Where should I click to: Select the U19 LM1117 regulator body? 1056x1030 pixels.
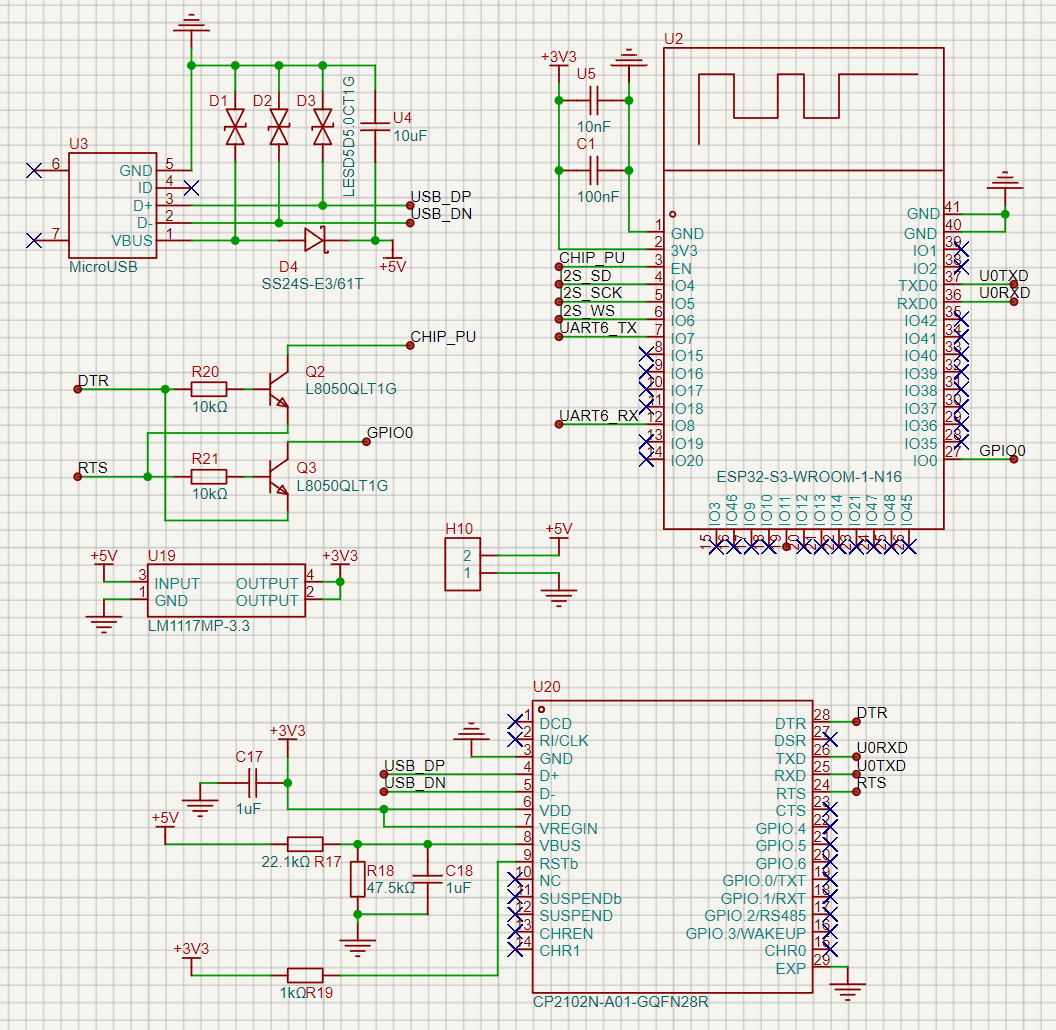(x=226, y=591)
